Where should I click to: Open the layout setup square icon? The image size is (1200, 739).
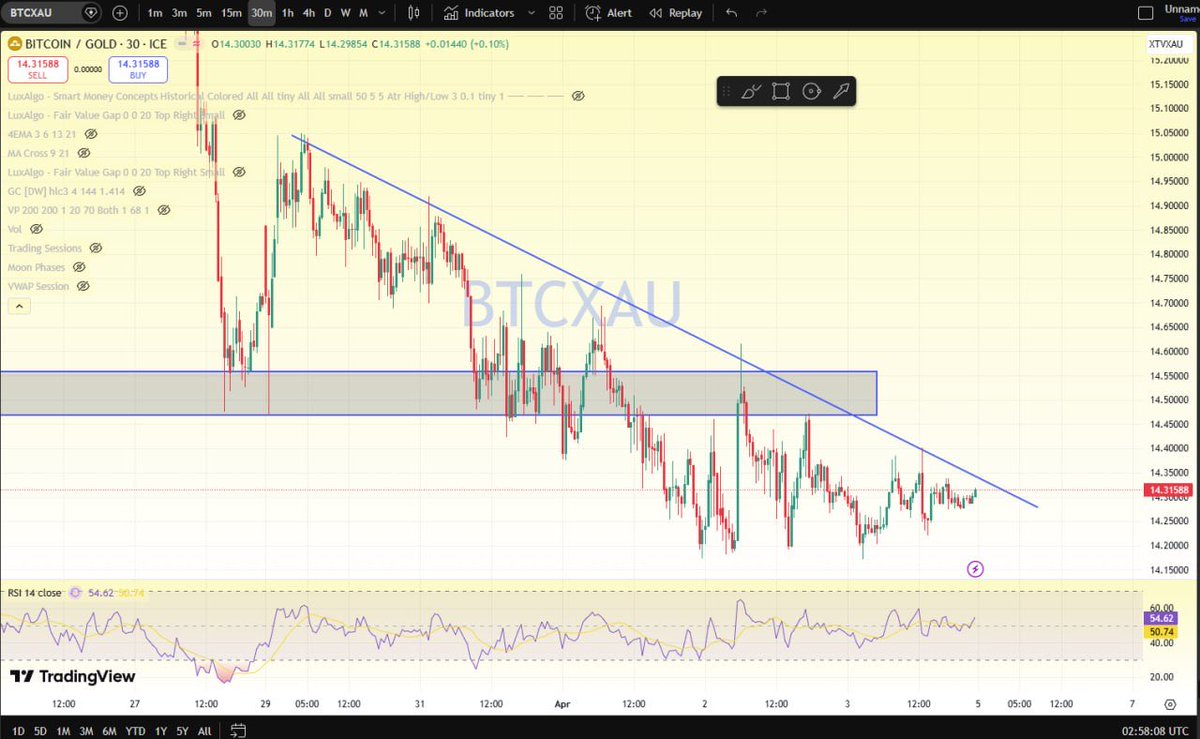pyautogui.click(x=1146, y=13)
